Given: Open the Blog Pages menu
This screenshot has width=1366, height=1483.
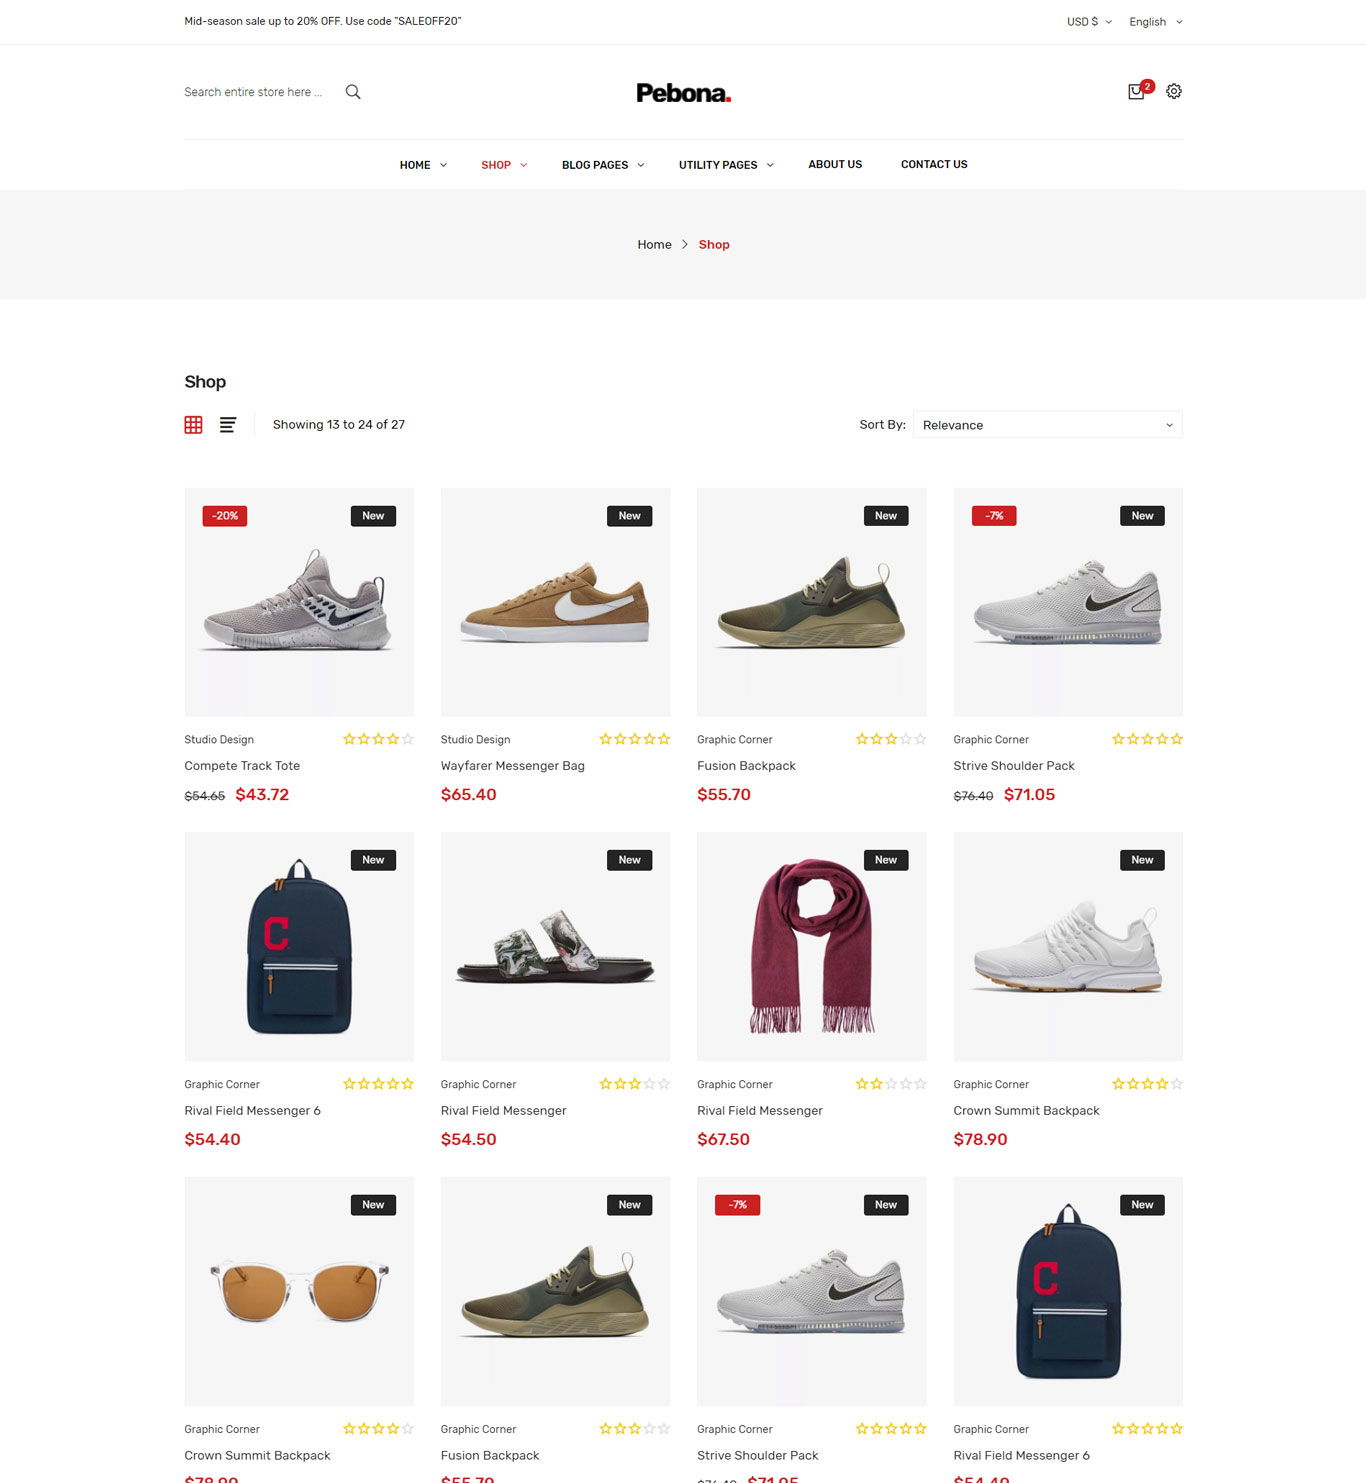Looking at the screenshot, I should coord(603,165).
